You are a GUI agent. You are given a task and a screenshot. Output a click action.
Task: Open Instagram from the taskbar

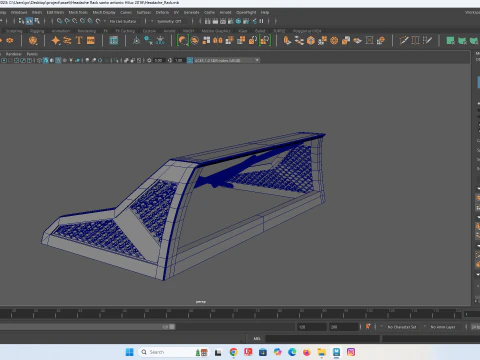(351, 352)
